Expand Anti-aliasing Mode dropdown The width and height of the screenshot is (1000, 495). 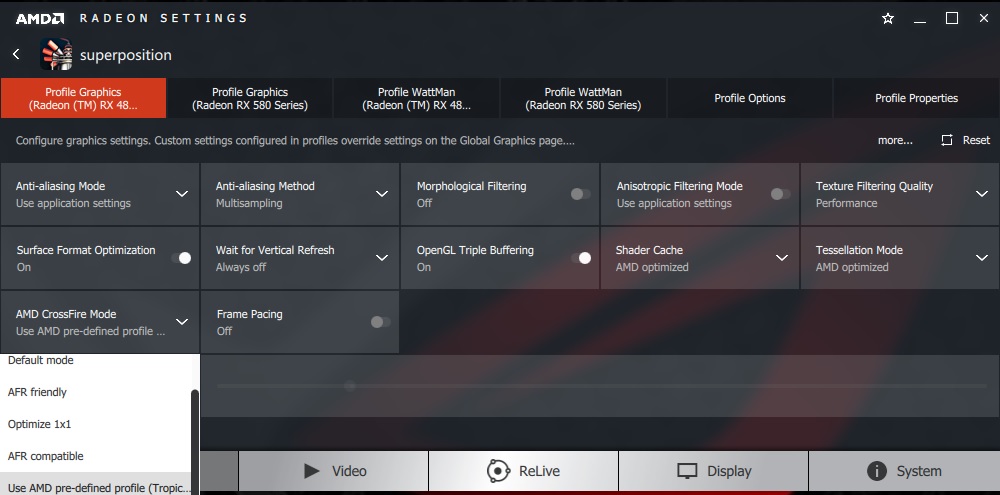tap(182, 194)
